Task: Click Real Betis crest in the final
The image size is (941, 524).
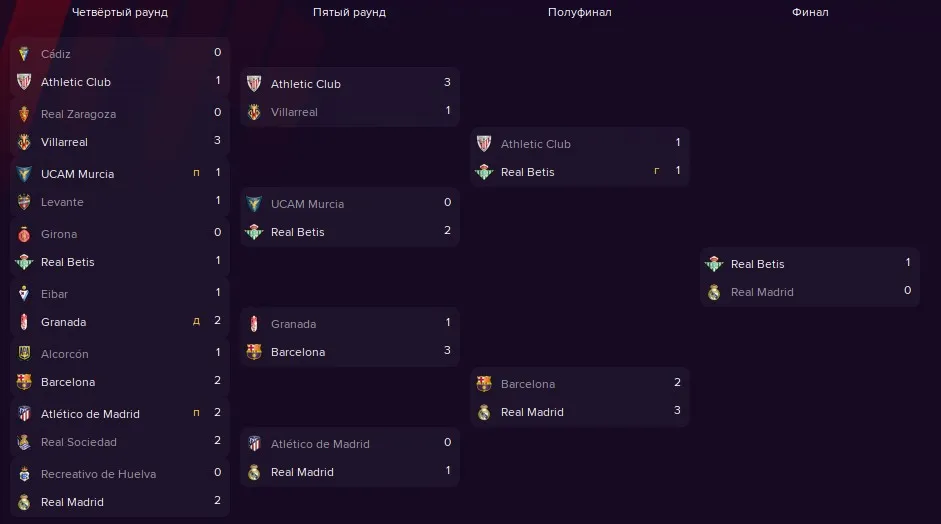Action: pyautogui.click(x=714, y=264)
